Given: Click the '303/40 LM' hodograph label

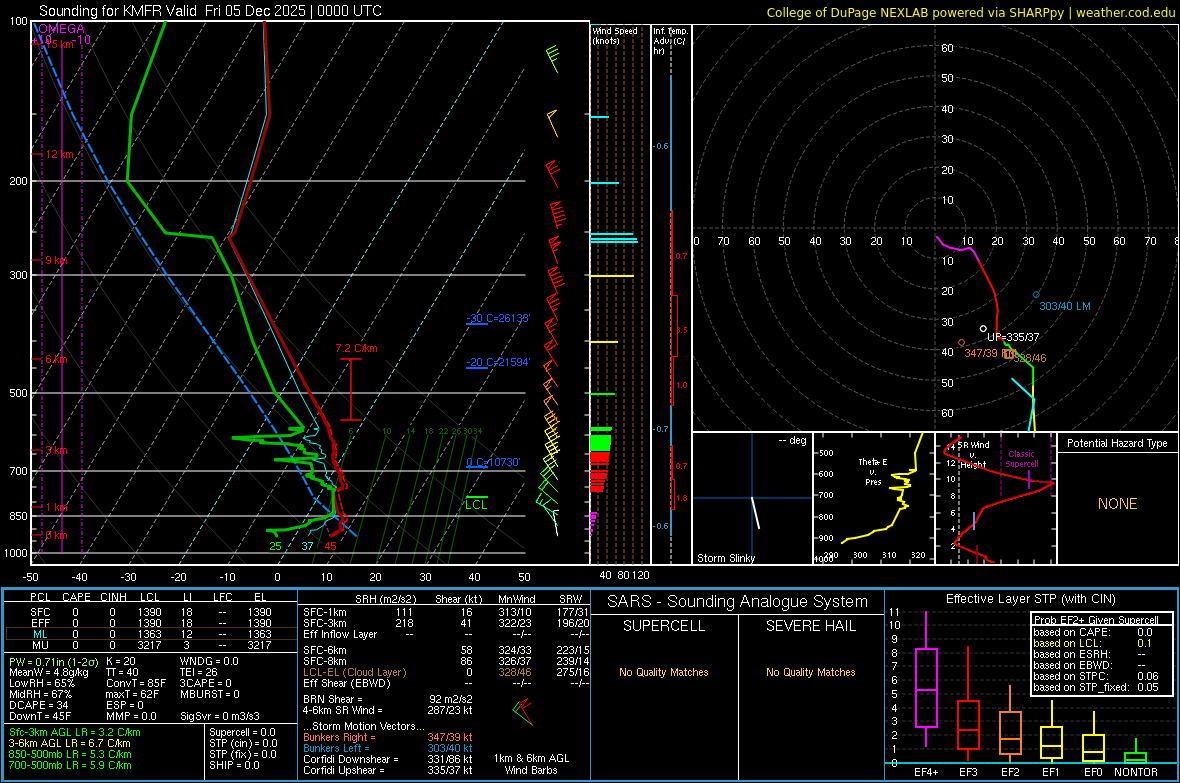Looking at the screenshot, I should point(1065,306).
